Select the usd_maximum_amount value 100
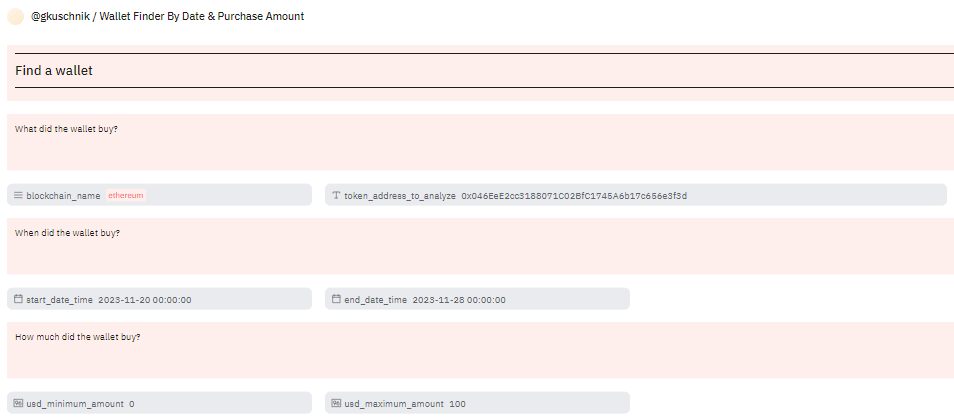 (x=458, y=404)
